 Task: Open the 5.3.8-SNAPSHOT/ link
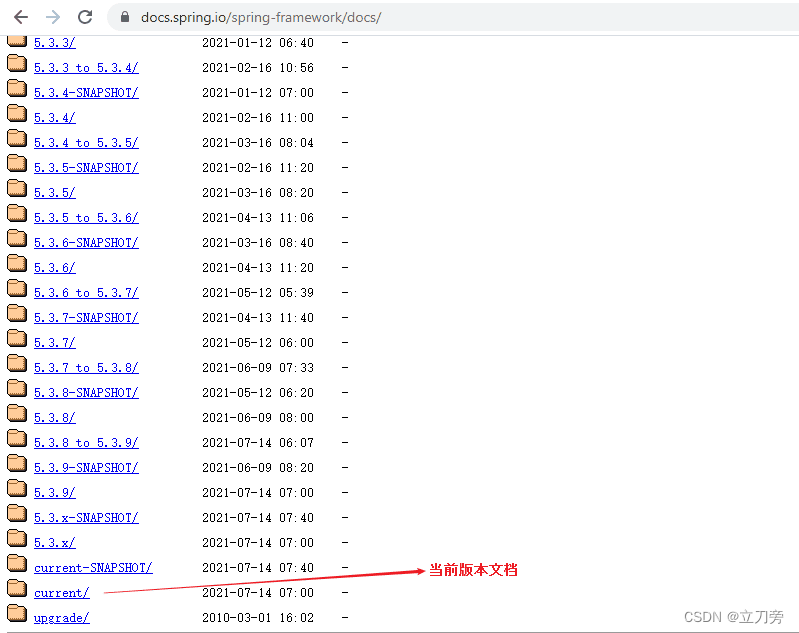(86, 392)
